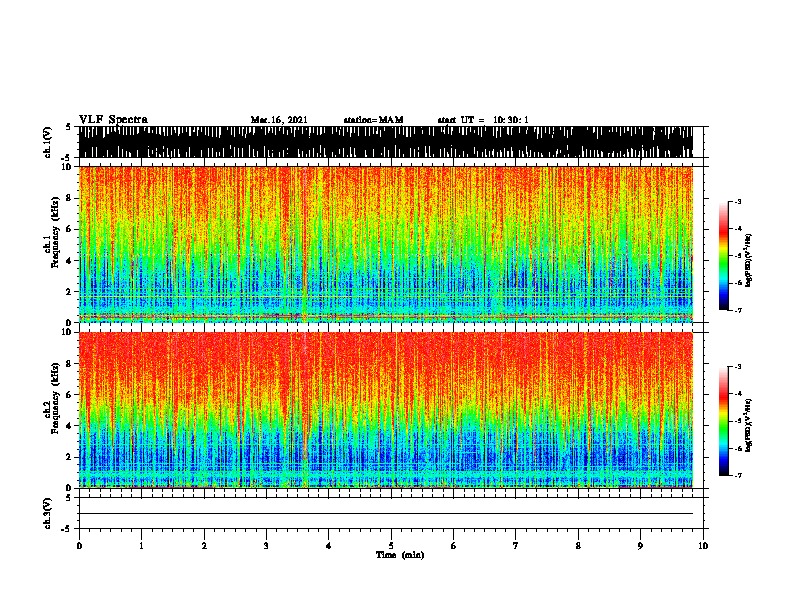Click tick label "9" on the Time axis
Screen dimensions: 792x612
(640, 546)
